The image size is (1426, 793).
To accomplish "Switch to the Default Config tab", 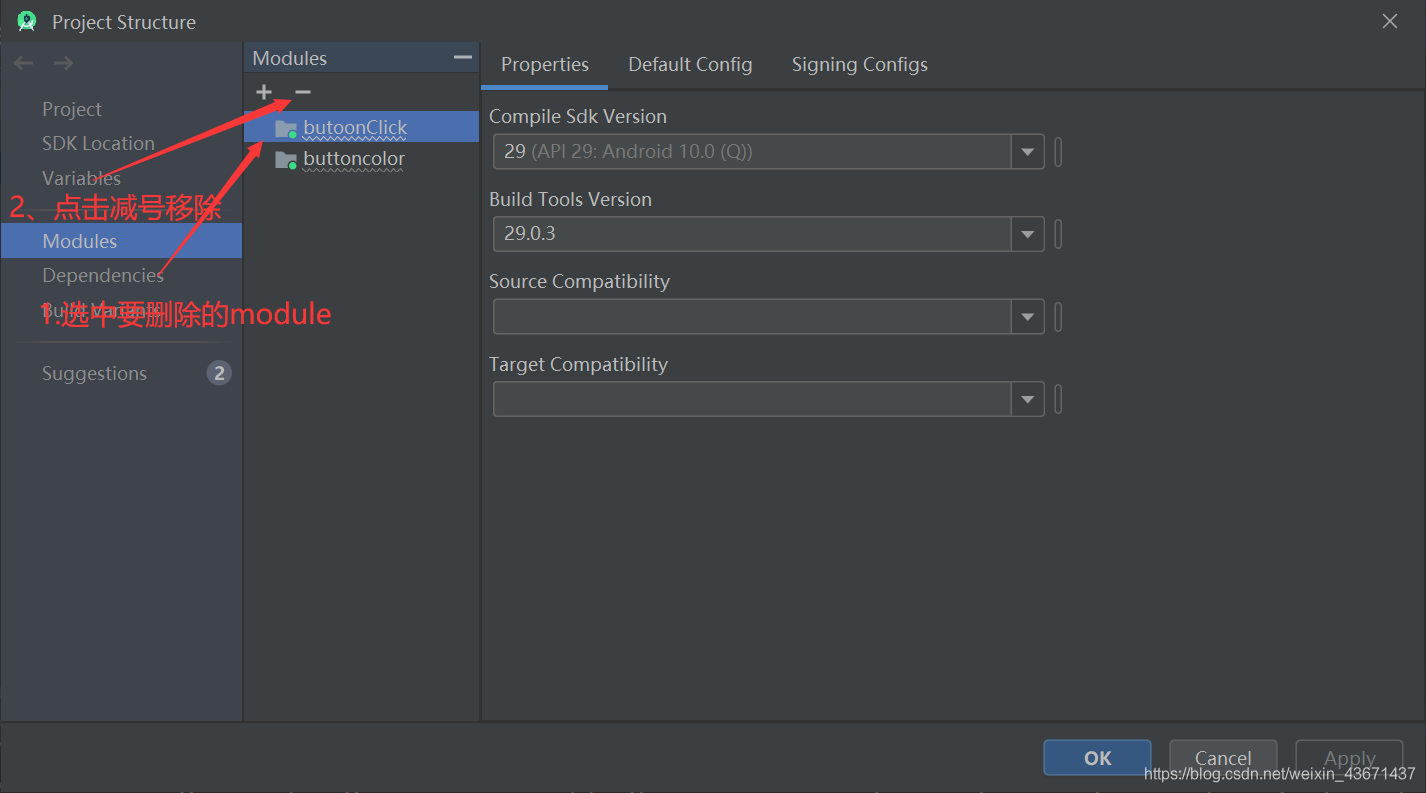I will click(690, 65).
